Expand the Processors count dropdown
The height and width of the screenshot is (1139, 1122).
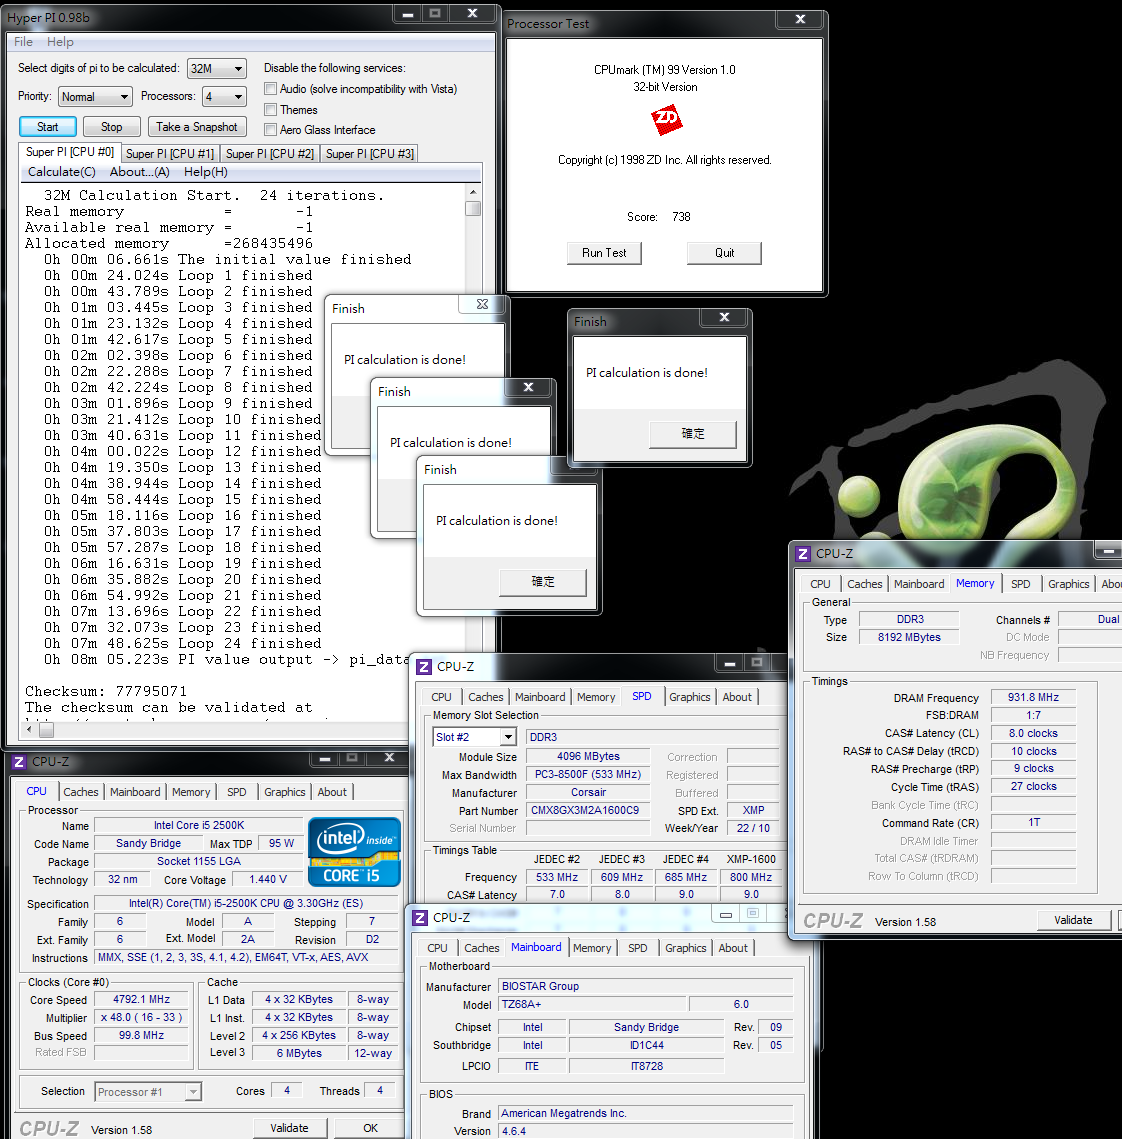coord(224,97)
